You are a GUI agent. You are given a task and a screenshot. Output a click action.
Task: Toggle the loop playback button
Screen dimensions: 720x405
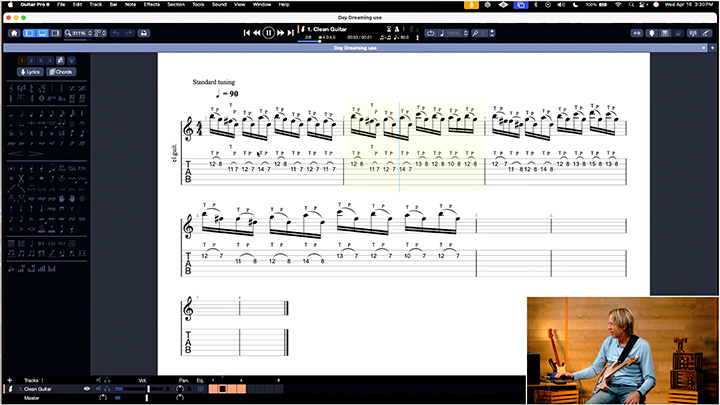pyautogui.click(x=430, y=33)
